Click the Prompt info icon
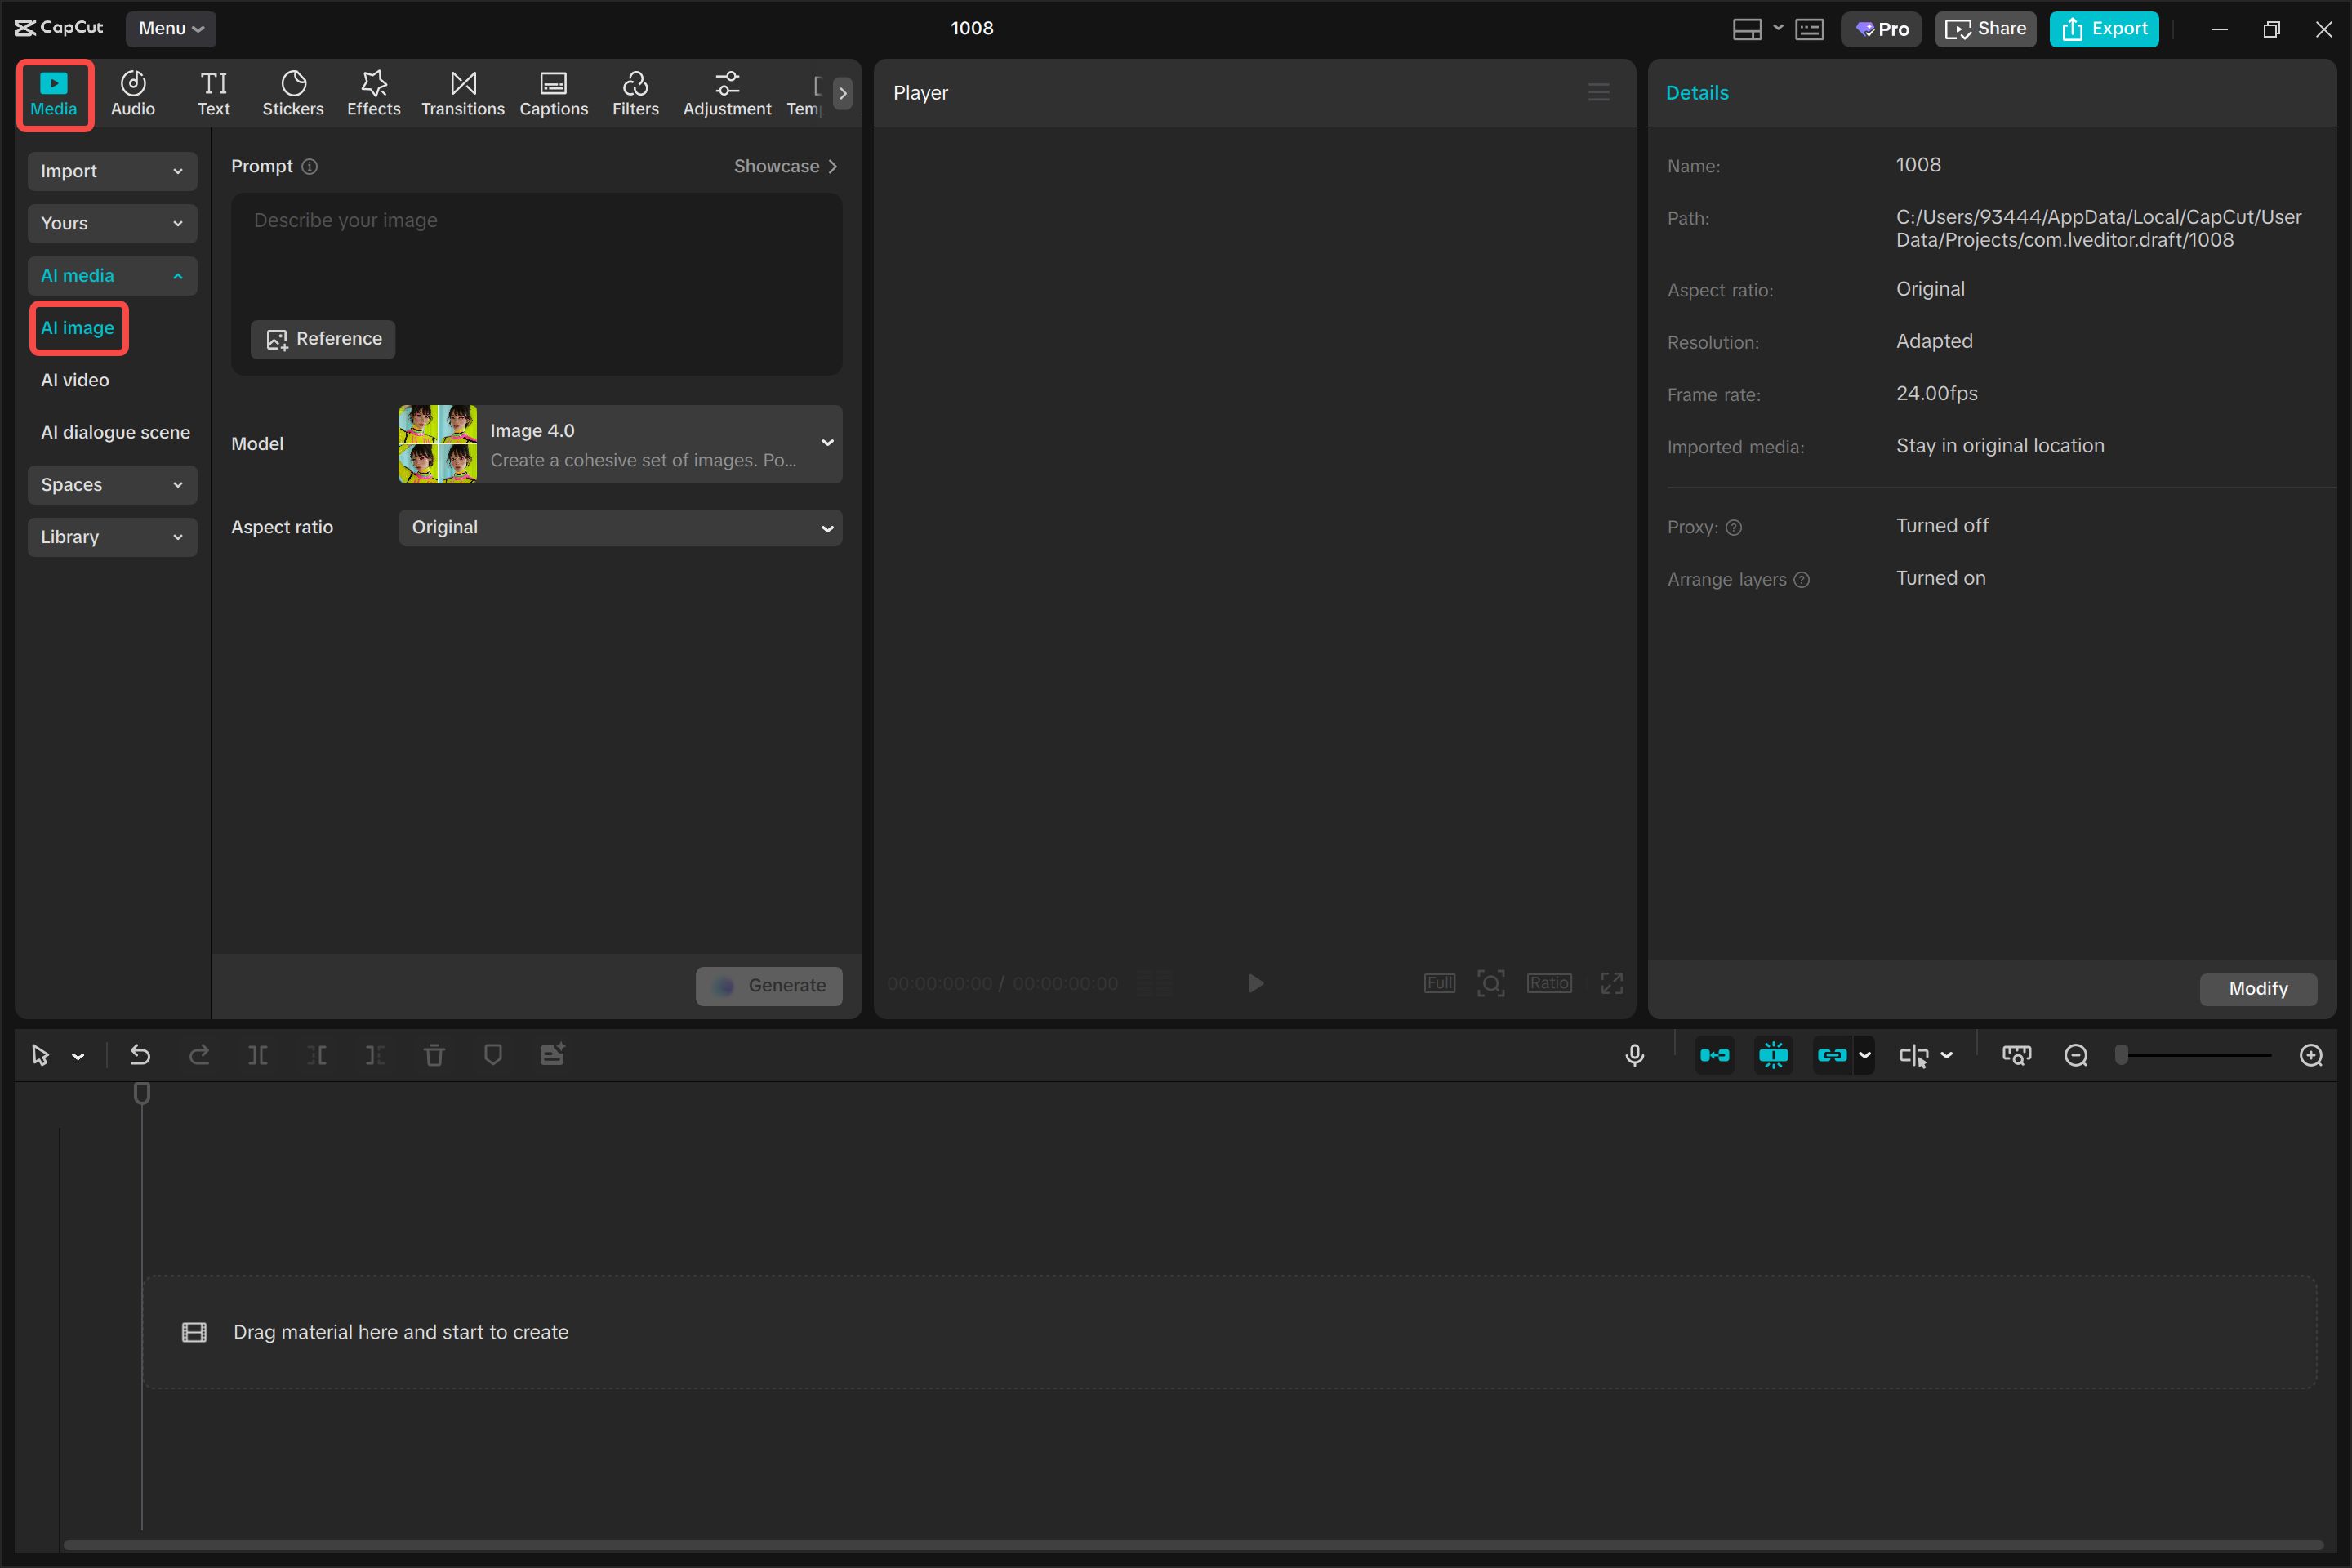 click(310, 166)
